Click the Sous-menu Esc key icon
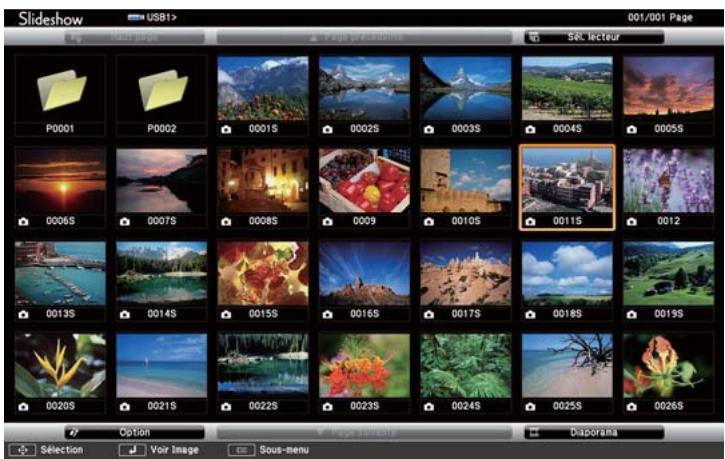 [x=241, y=450]
